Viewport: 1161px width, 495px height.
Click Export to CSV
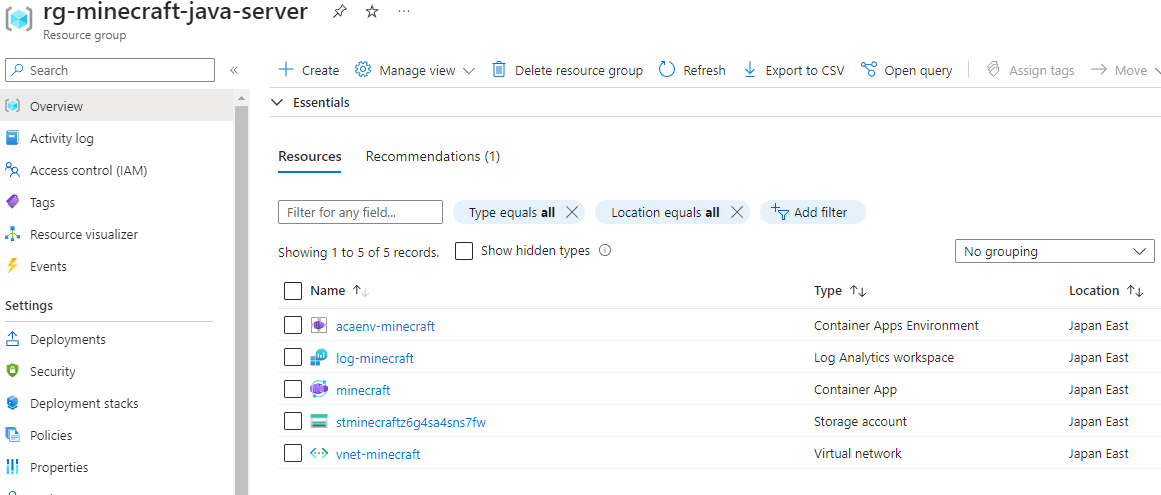(x=793, y=70)
